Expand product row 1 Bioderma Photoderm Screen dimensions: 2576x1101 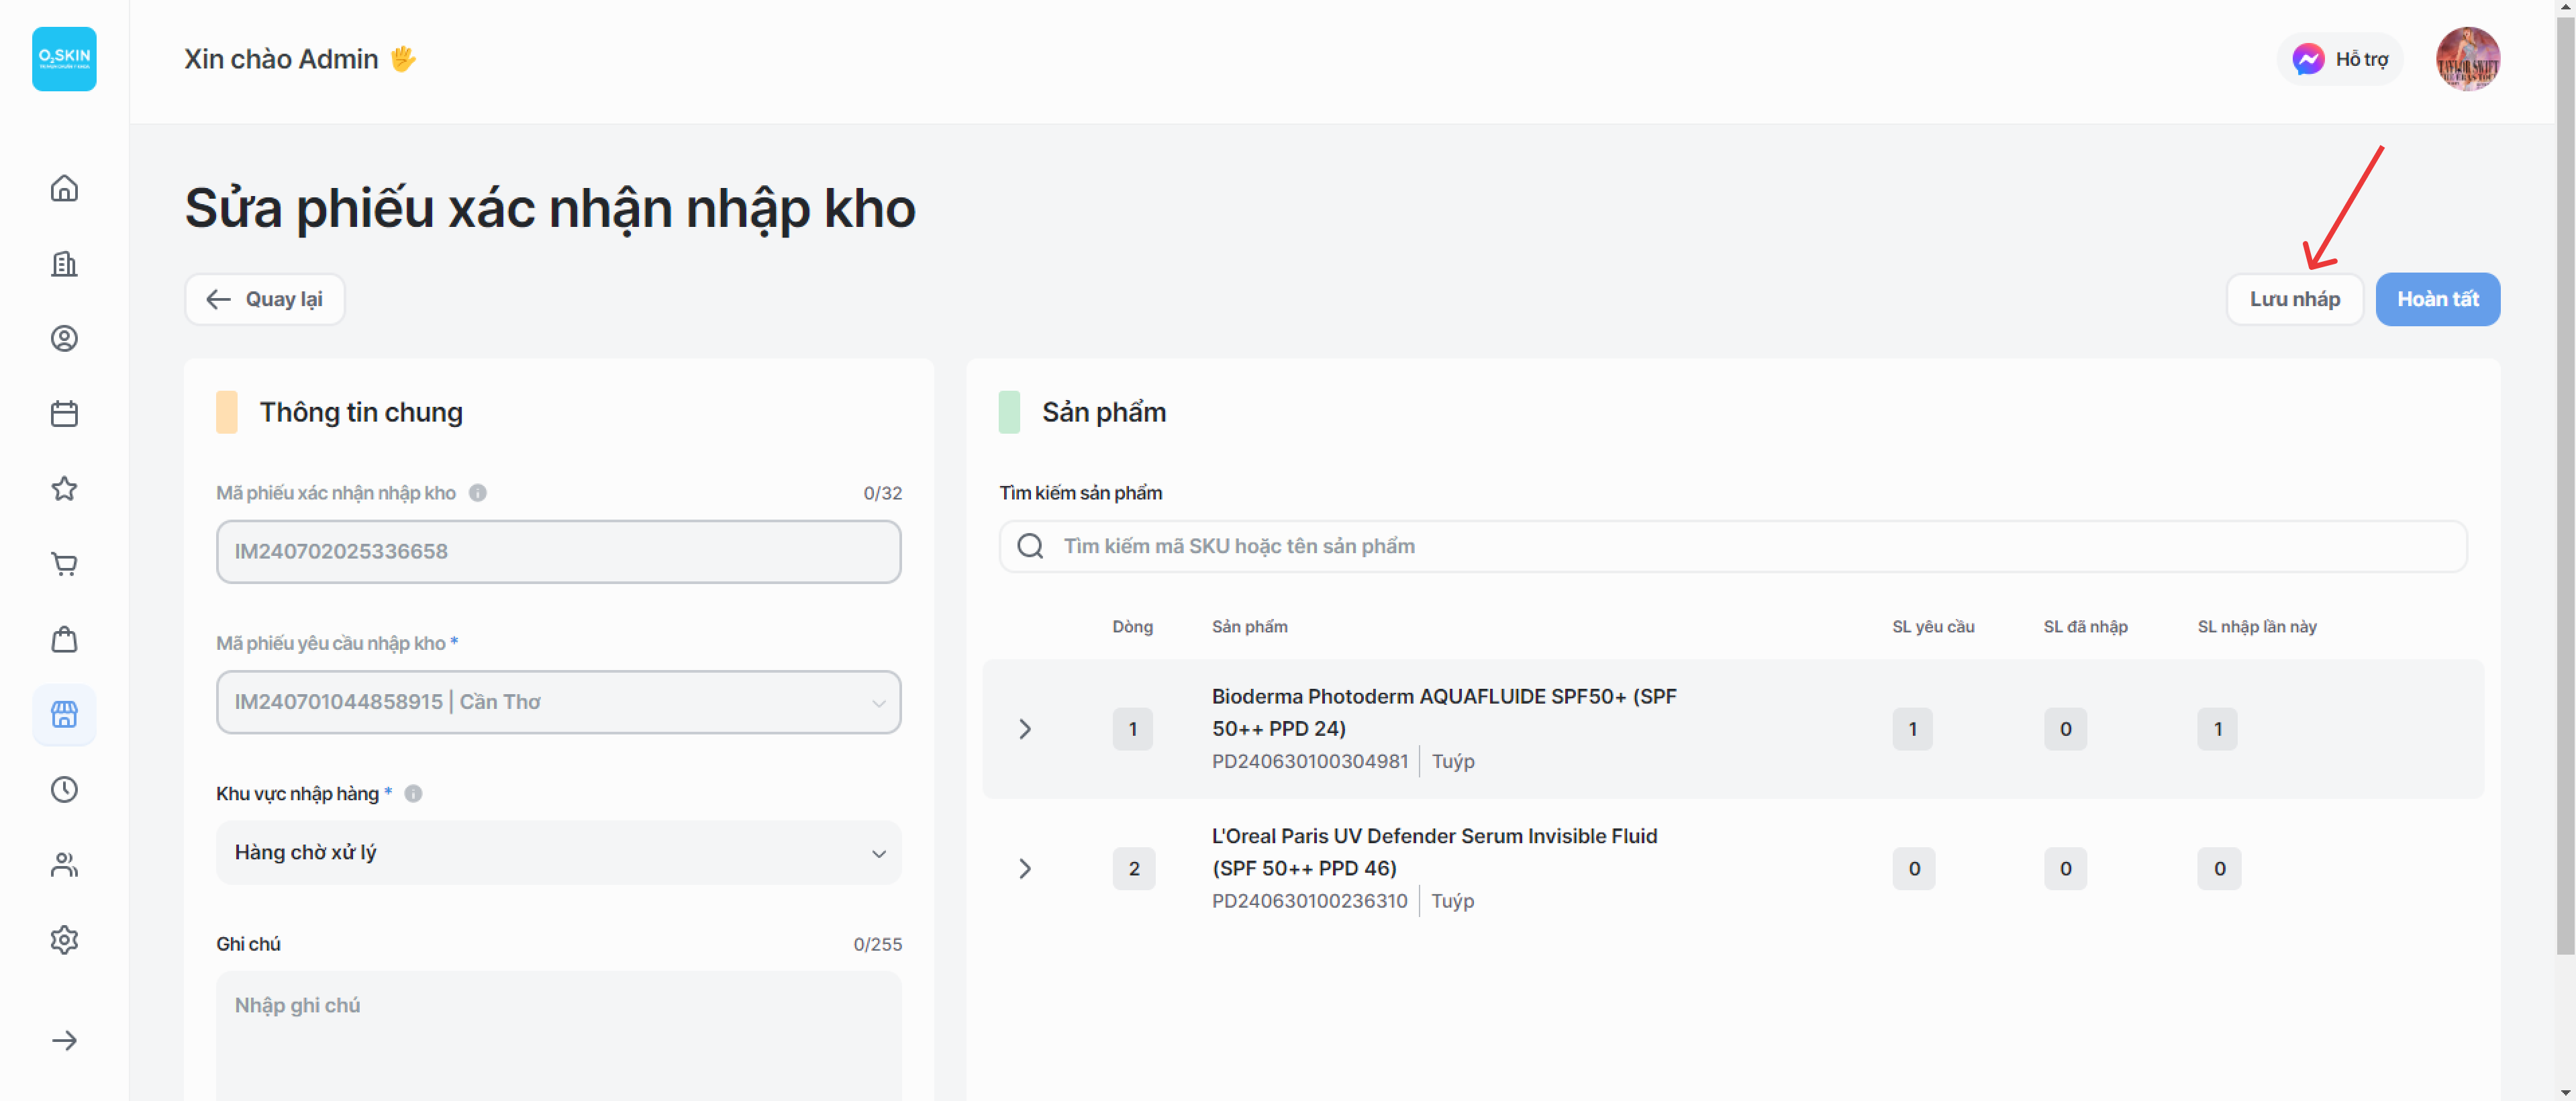click(x=1024, y=729)
